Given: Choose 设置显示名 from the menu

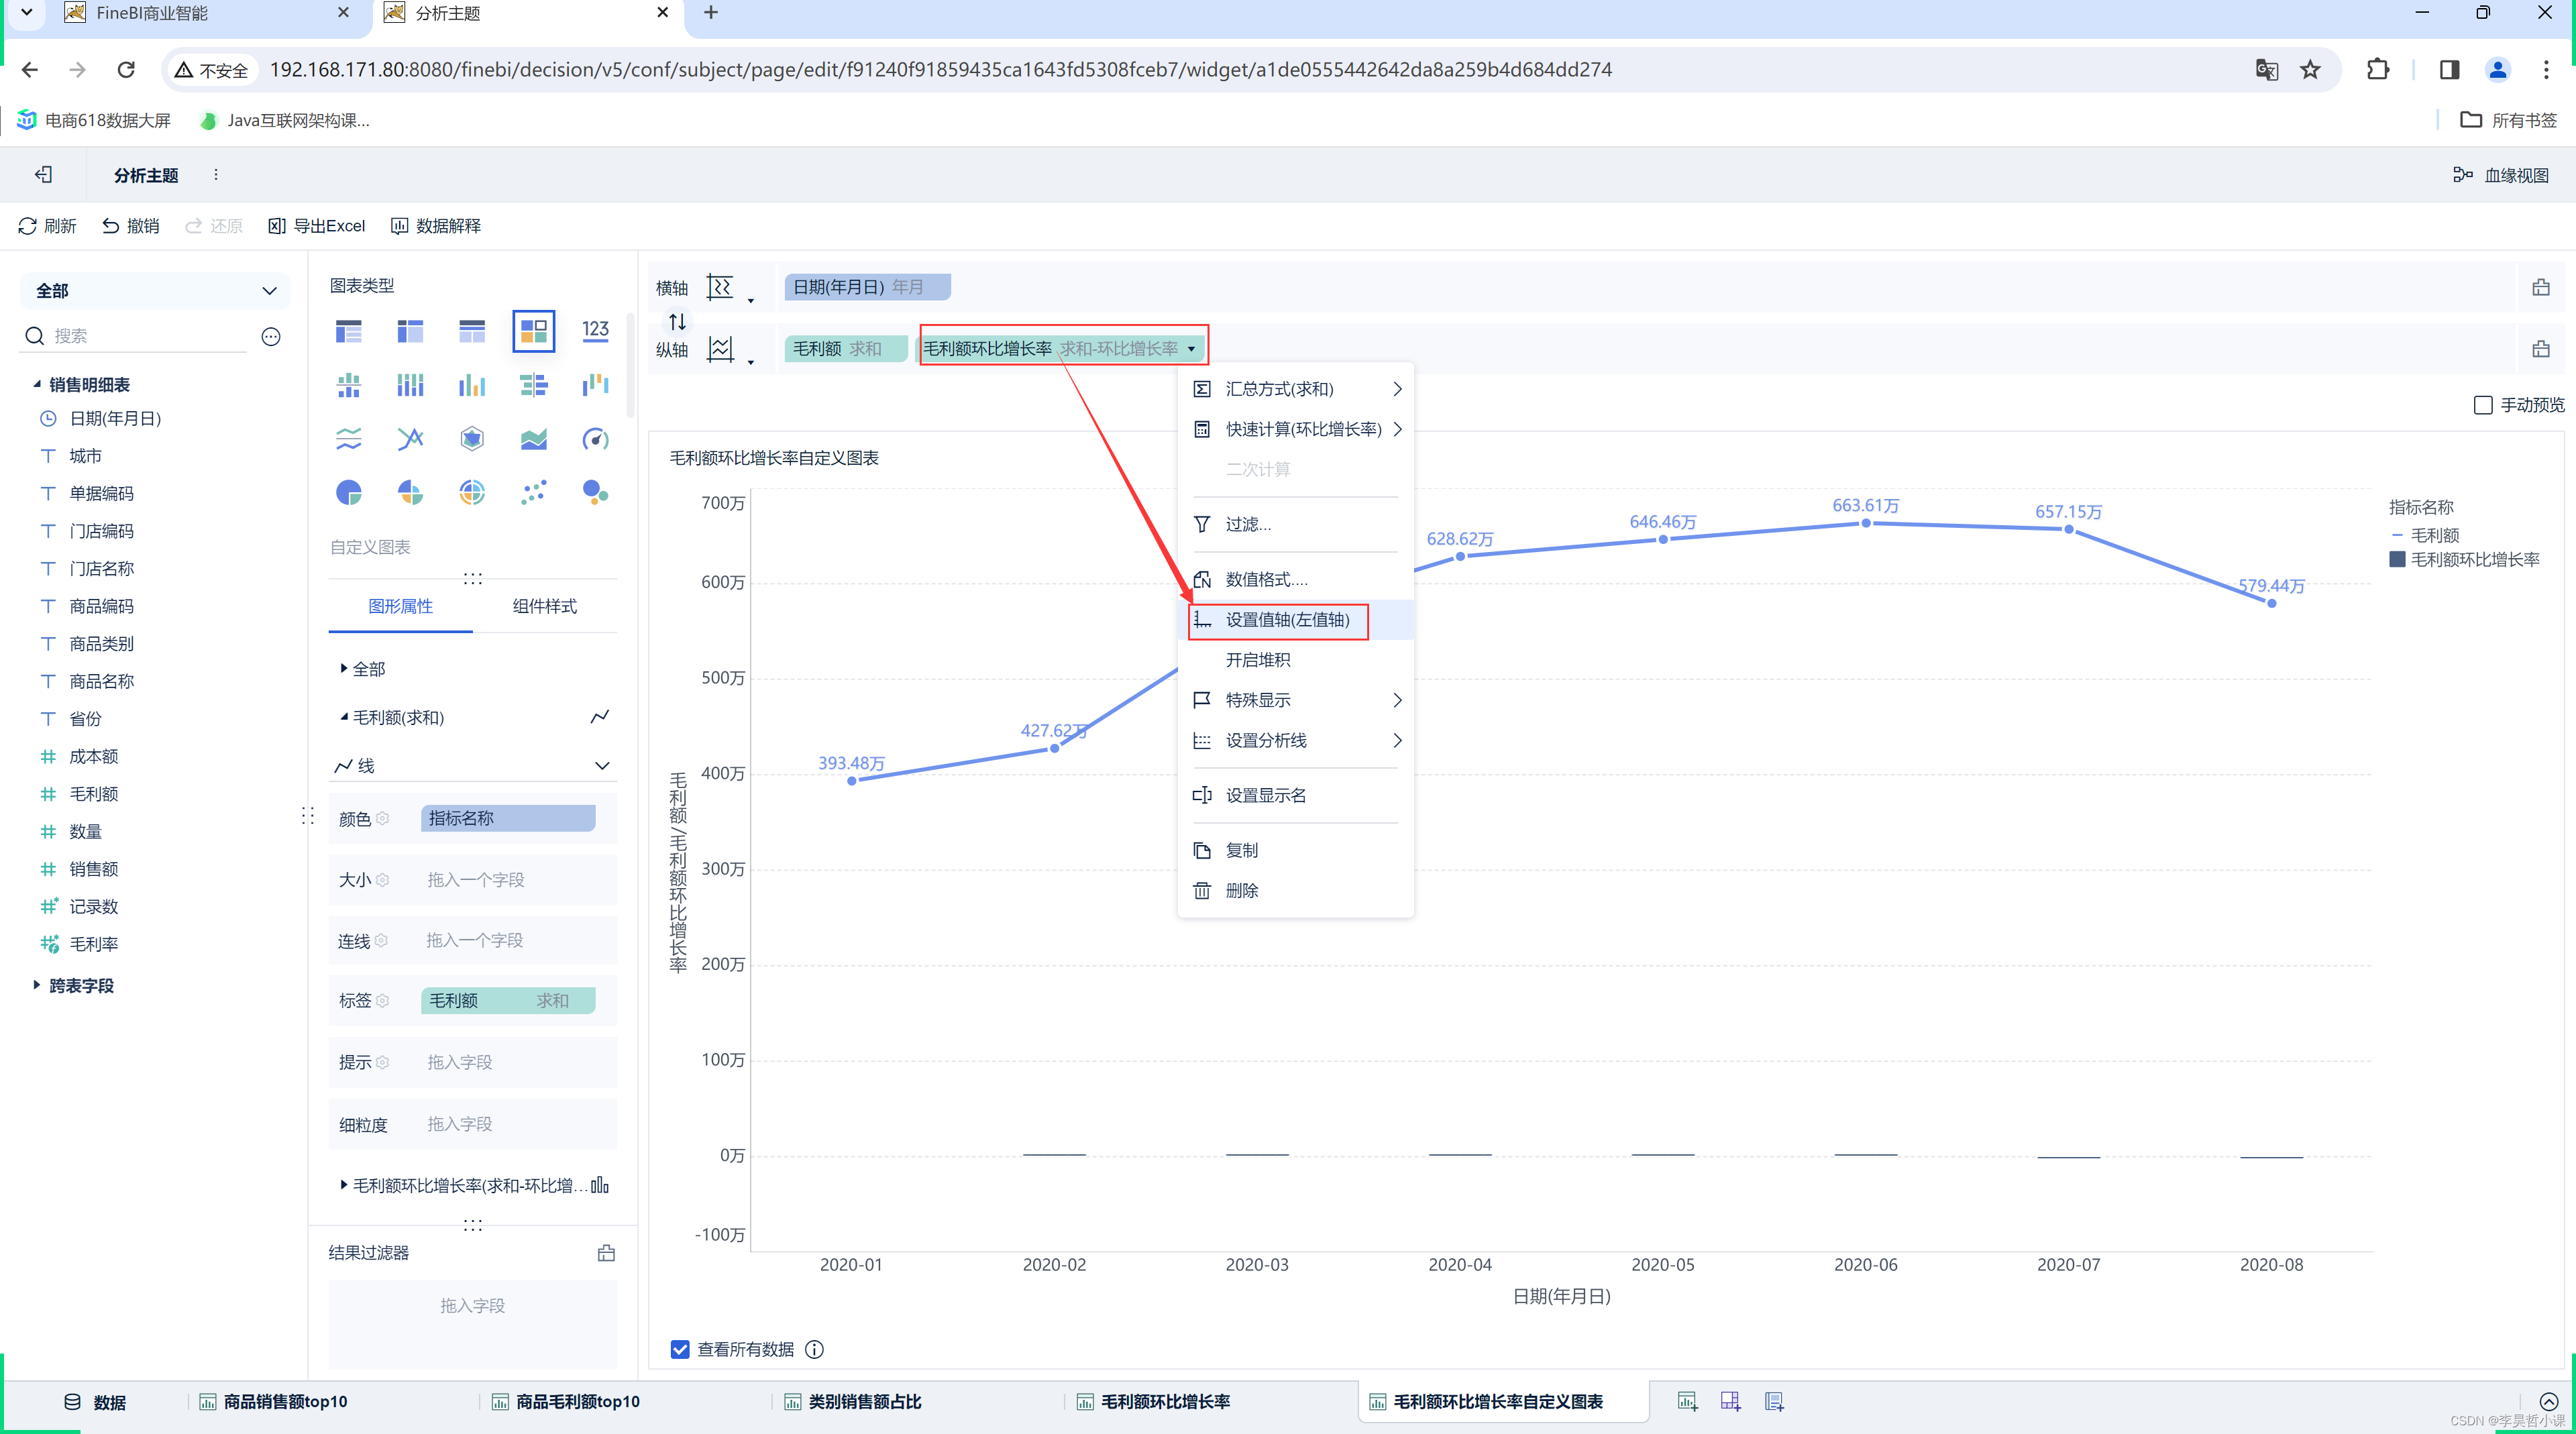Looking at the screenshot, I should [x=1296, y=795].
